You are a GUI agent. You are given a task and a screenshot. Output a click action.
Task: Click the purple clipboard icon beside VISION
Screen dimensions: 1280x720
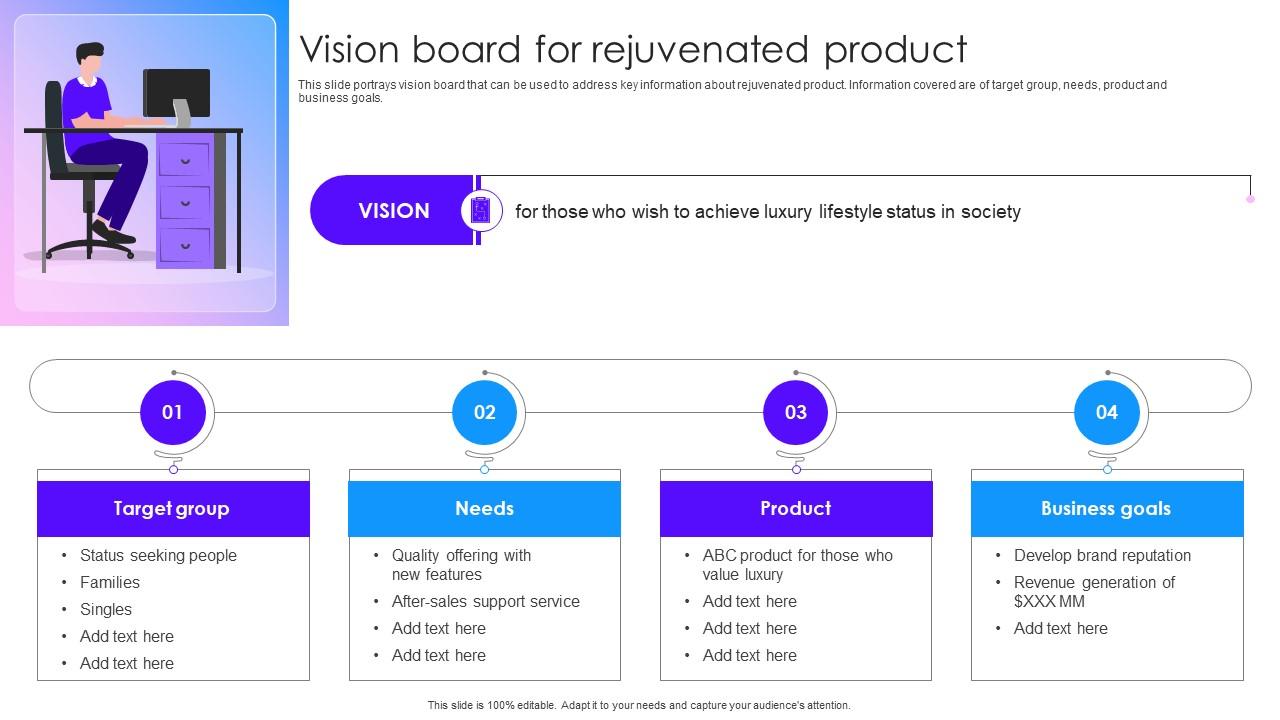480,210
